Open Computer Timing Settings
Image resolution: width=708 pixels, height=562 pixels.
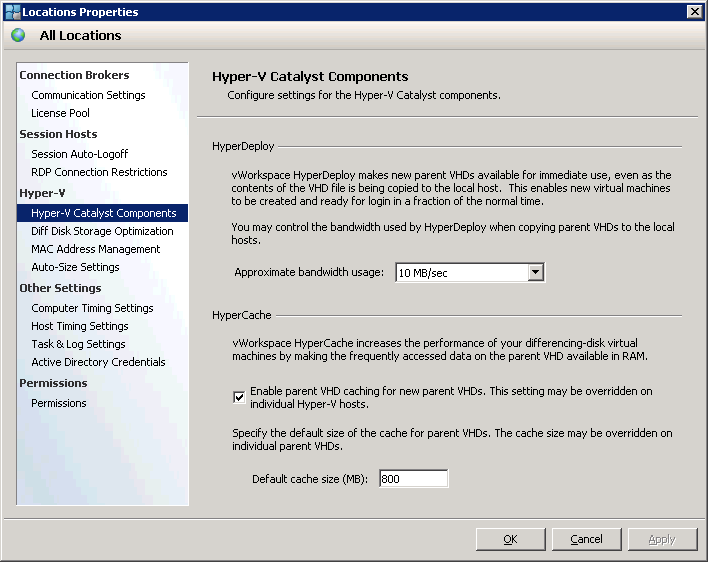point(92,308)
